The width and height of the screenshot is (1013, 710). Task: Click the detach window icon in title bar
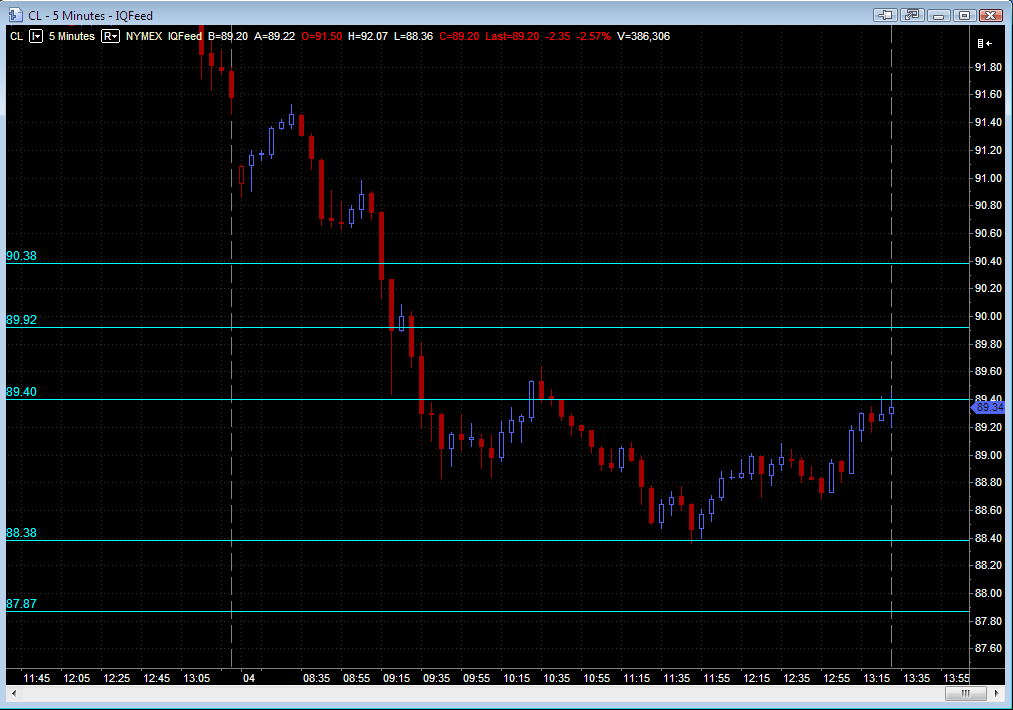(x=912, y=15)
